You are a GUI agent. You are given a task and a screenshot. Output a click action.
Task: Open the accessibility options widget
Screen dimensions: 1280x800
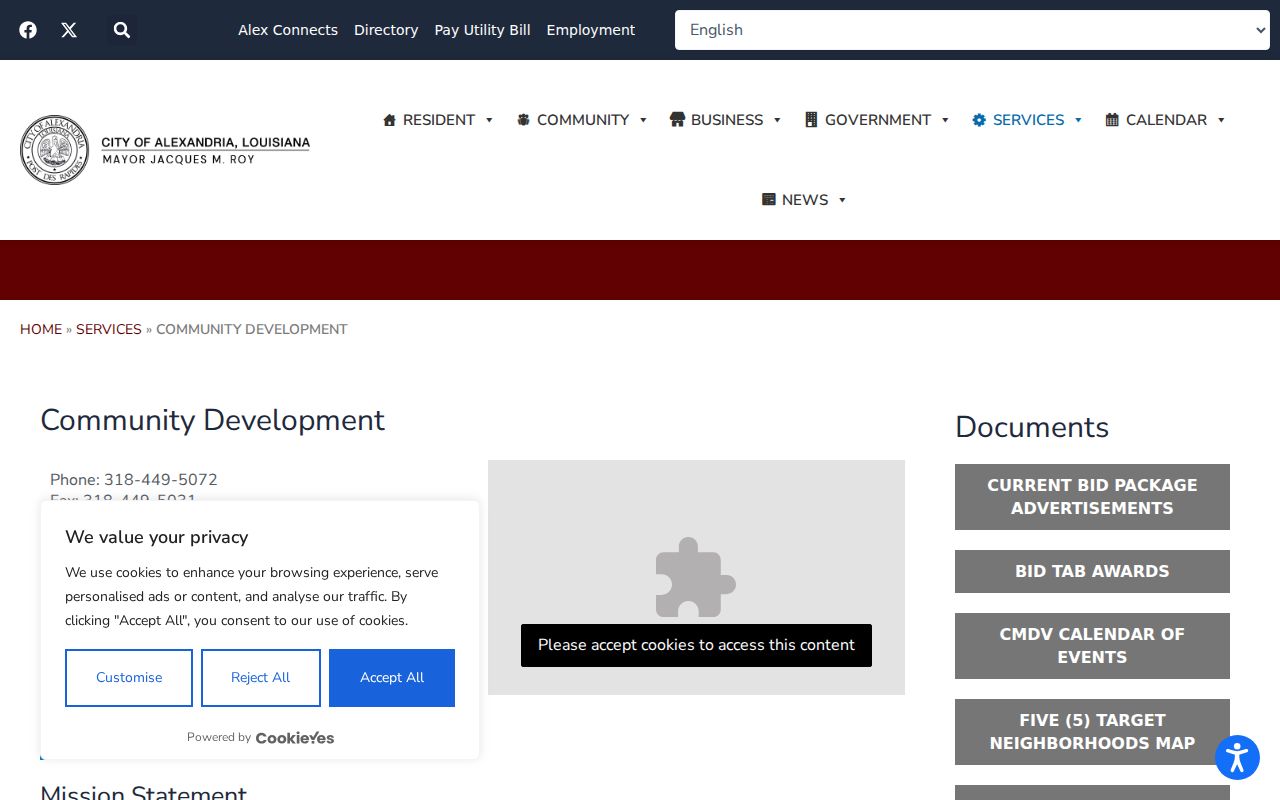(x=1237, y=757)
